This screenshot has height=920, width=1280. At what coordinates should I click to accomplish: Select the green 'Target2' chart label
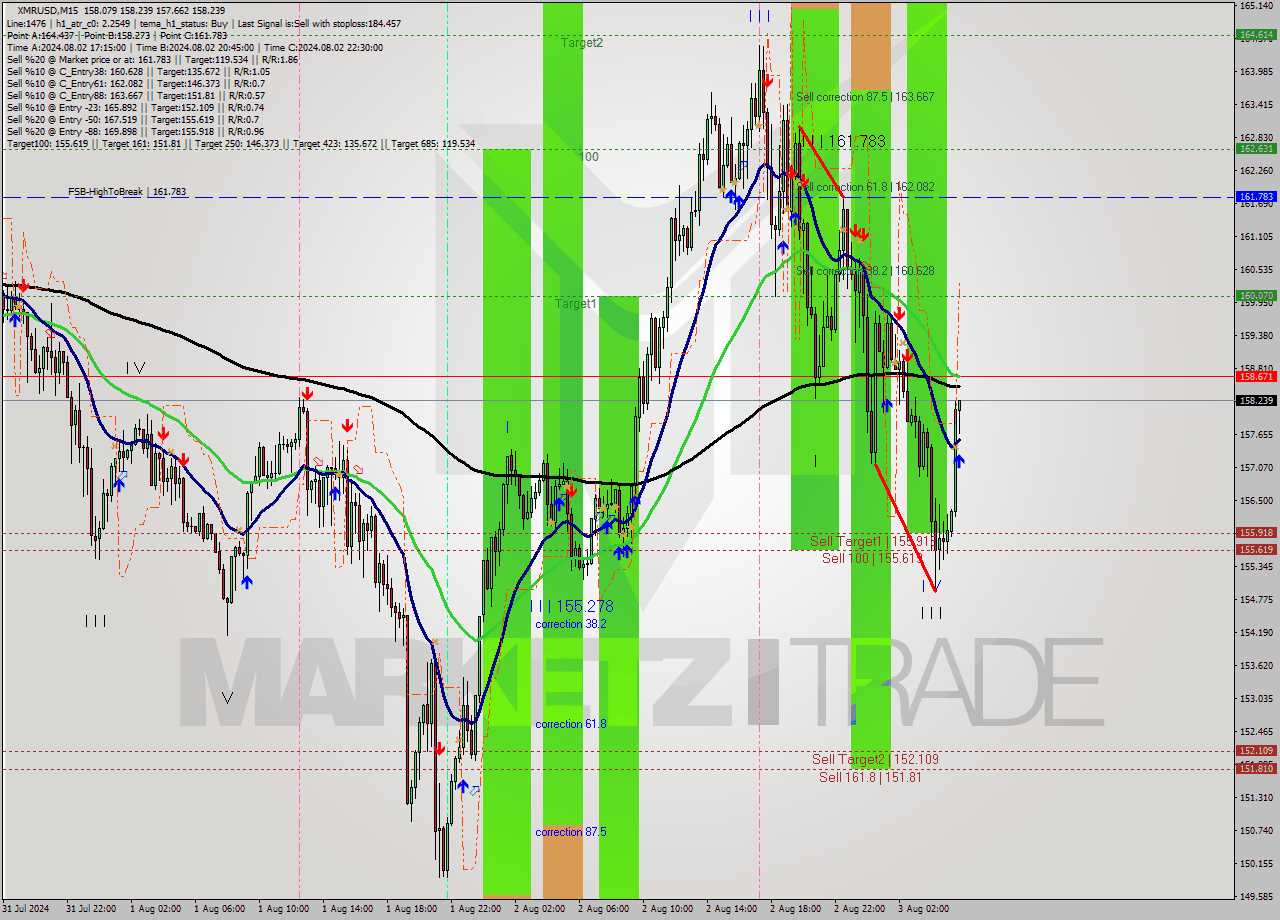point(581,43)
